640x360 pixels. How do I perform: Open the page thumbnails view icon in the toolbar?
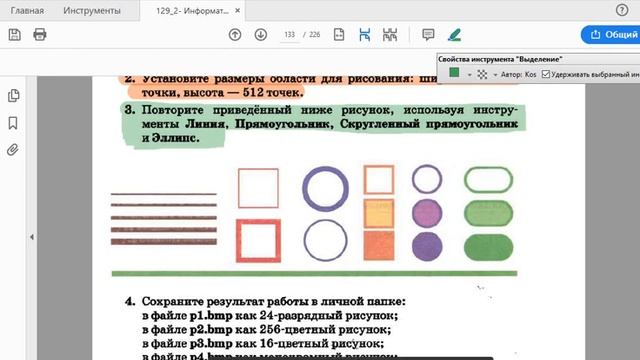click(390, 35)
